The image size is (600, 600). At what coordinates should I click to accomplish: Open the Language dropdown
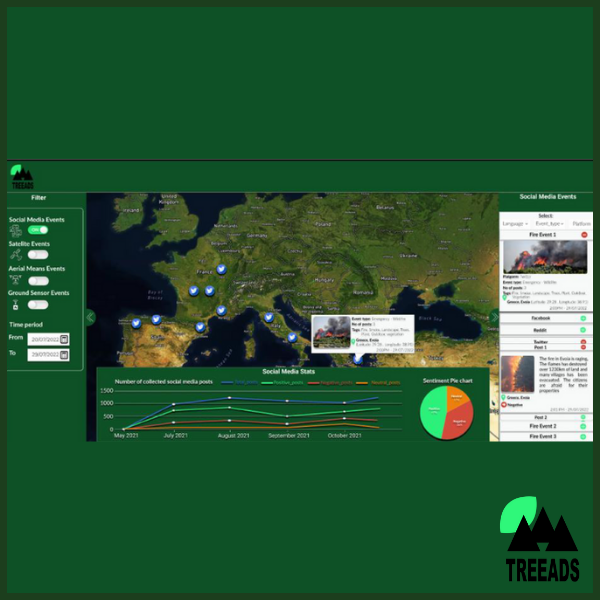tap(515, 223)
